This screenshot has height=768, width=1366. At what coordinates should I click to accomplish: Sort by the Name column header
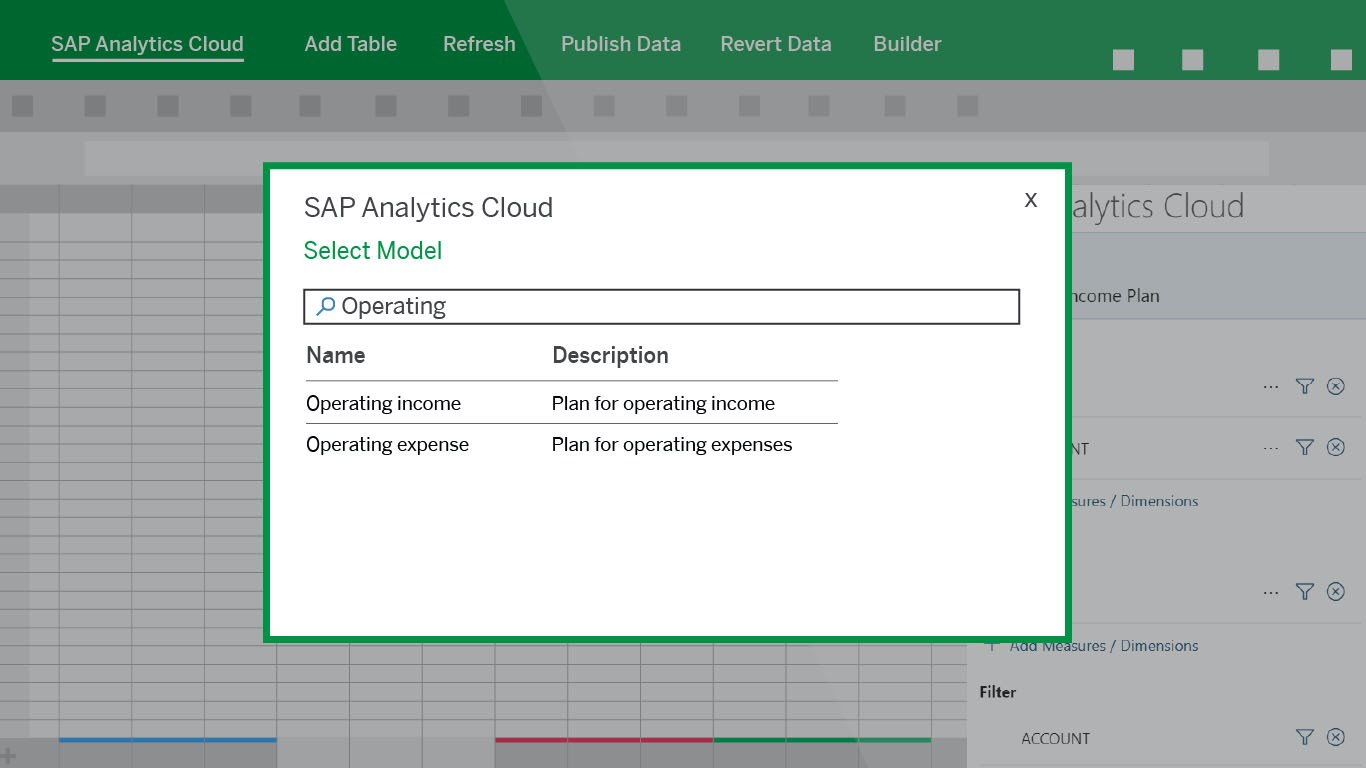[x=336, y=355]
